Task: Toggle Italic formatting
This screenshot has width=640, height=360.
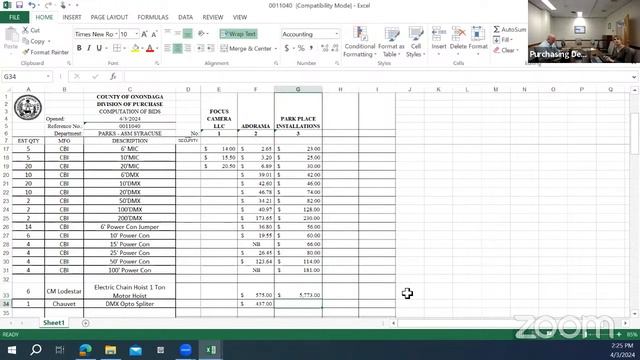Action: click(89, 48)
